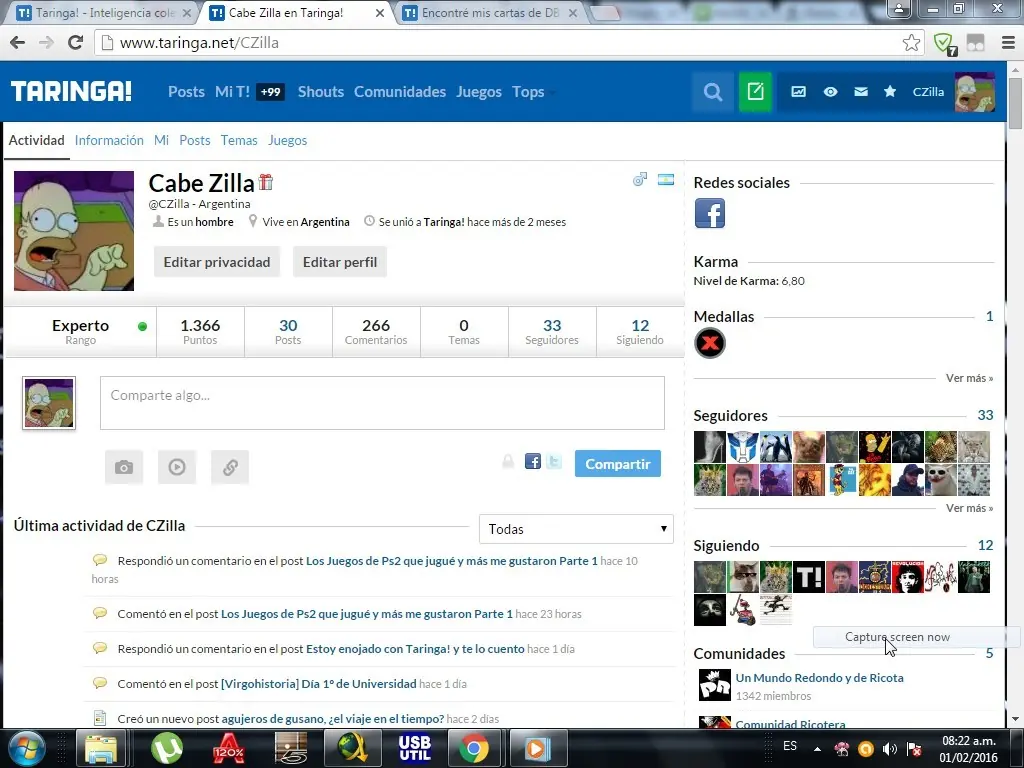
Task: Attach a video with play icon
Action: click(x=177, y=467)
